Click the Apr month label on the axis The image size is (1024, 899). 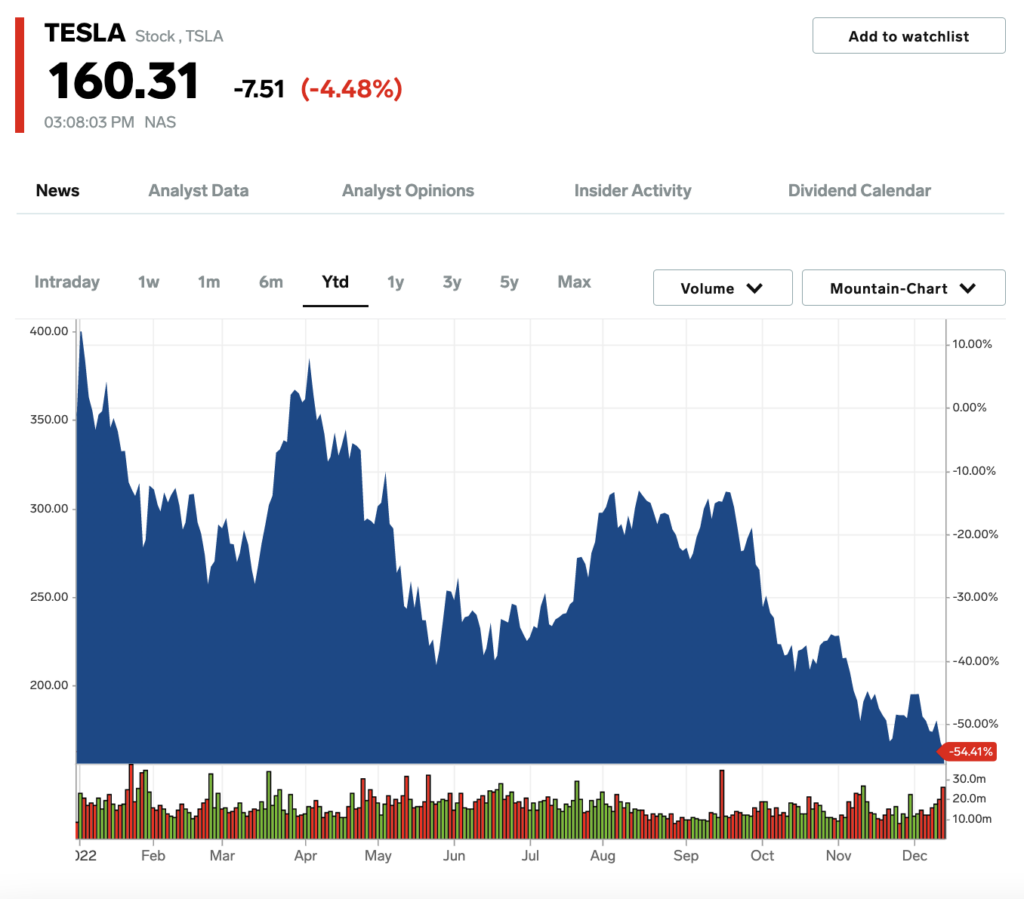pos(306,855)
